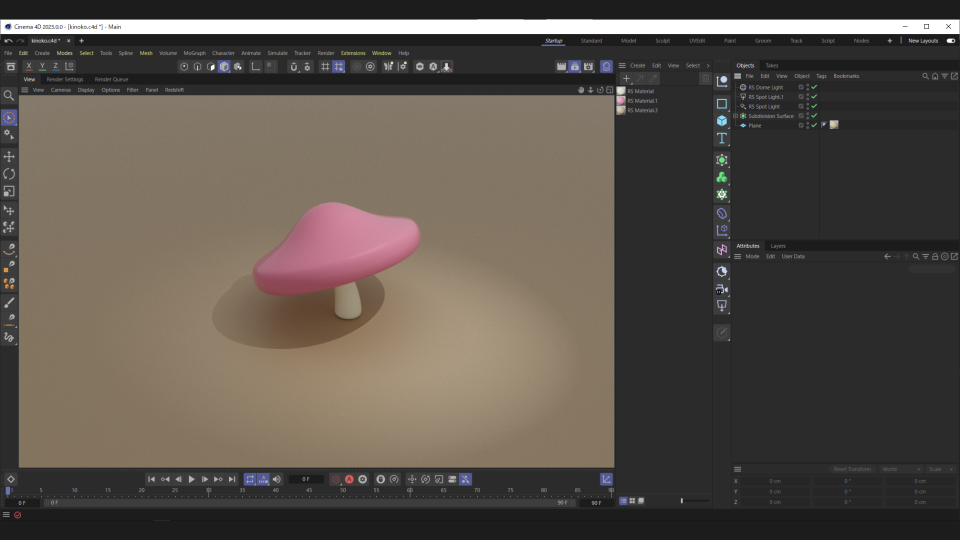Click the Subdivision Surface generator icon

[722, 160]
